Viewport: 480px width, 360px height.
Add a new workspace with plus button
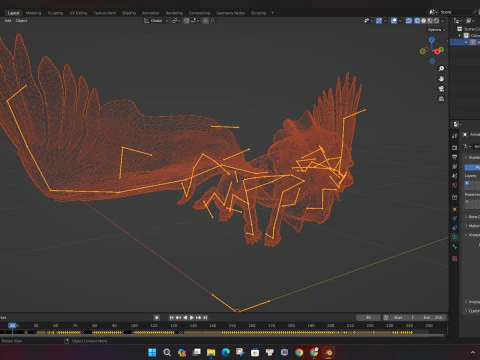[x=272, y=13]
